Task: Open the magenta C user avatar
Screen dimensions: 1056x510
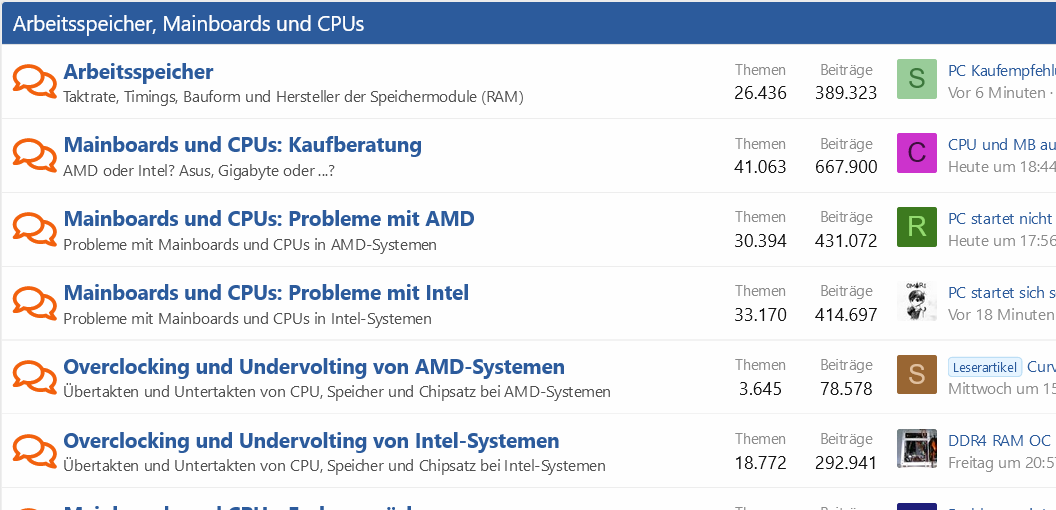Action: point(917,153)
